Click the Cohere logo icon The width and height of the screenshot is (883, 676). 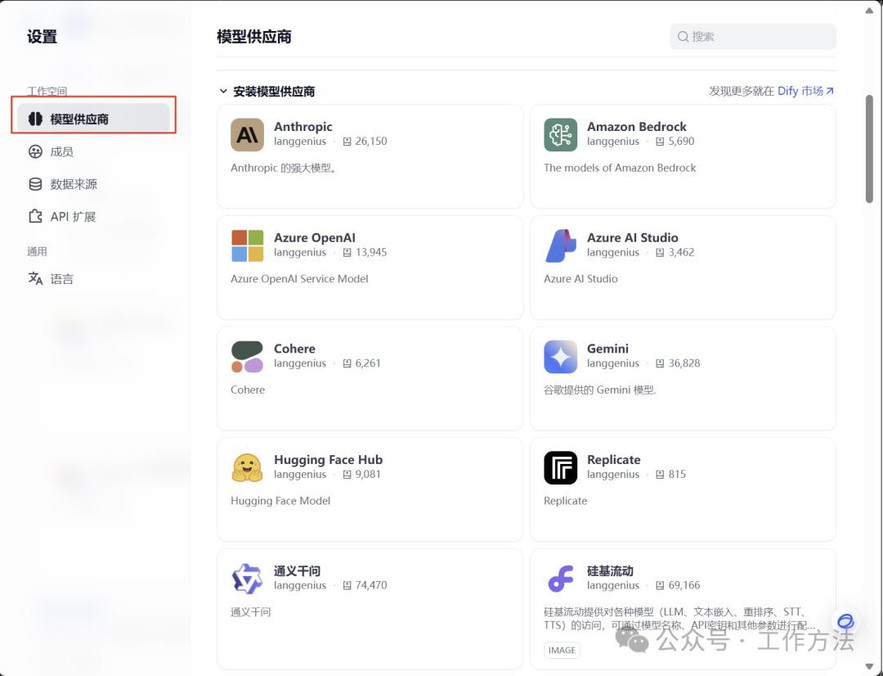[247, 357]
